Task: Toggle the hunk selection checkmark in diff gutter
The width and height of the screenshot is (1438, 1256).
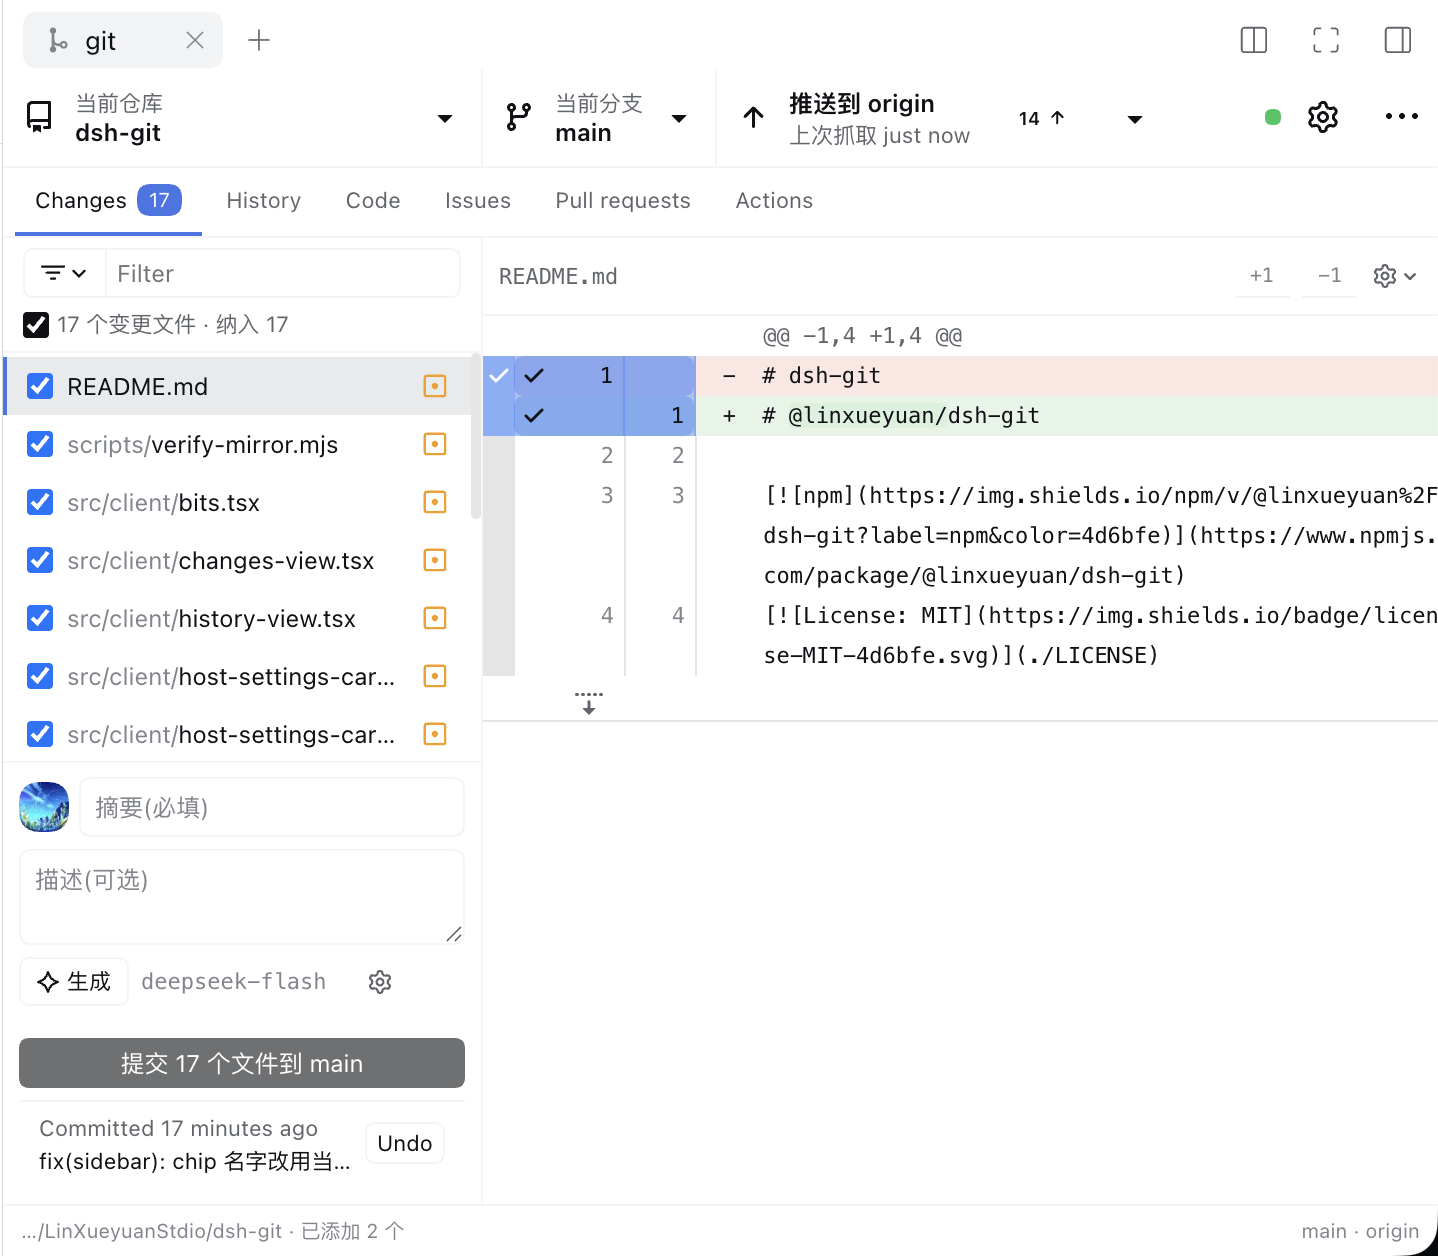Action: point(499,376)
